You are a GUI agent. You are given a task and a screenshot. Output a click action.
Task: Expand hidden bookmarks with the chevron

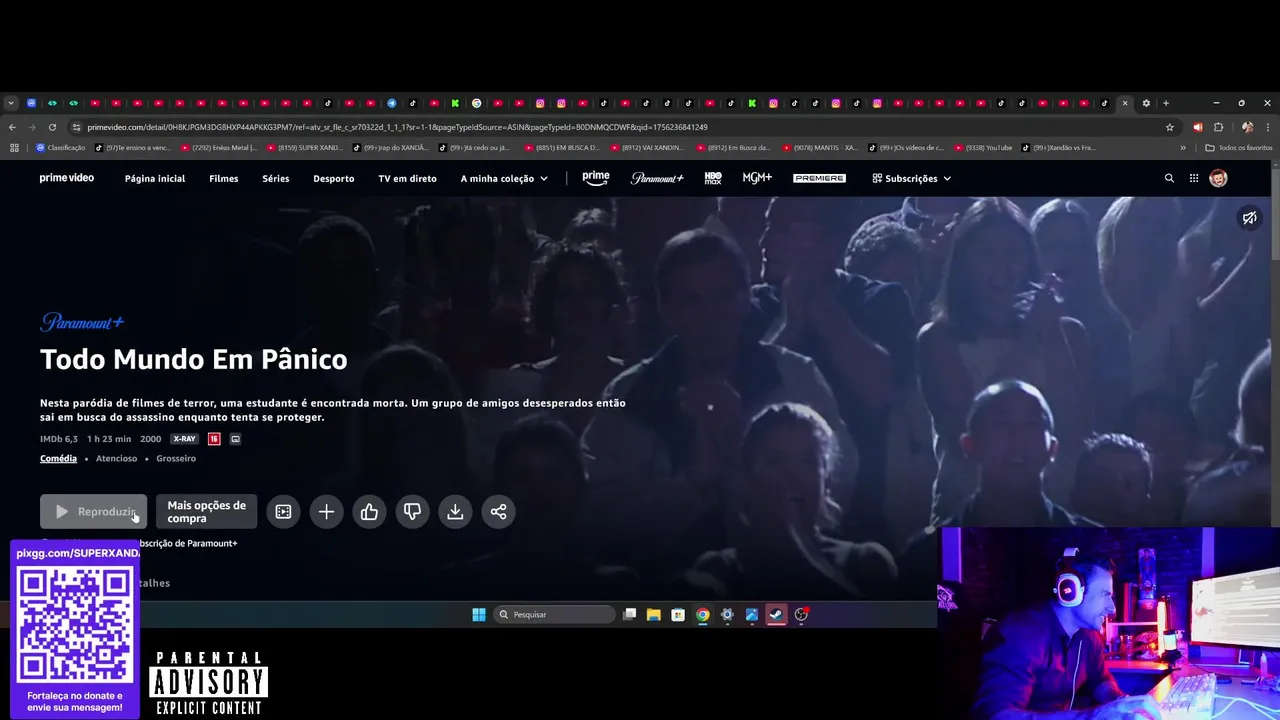pos(1183,148)
